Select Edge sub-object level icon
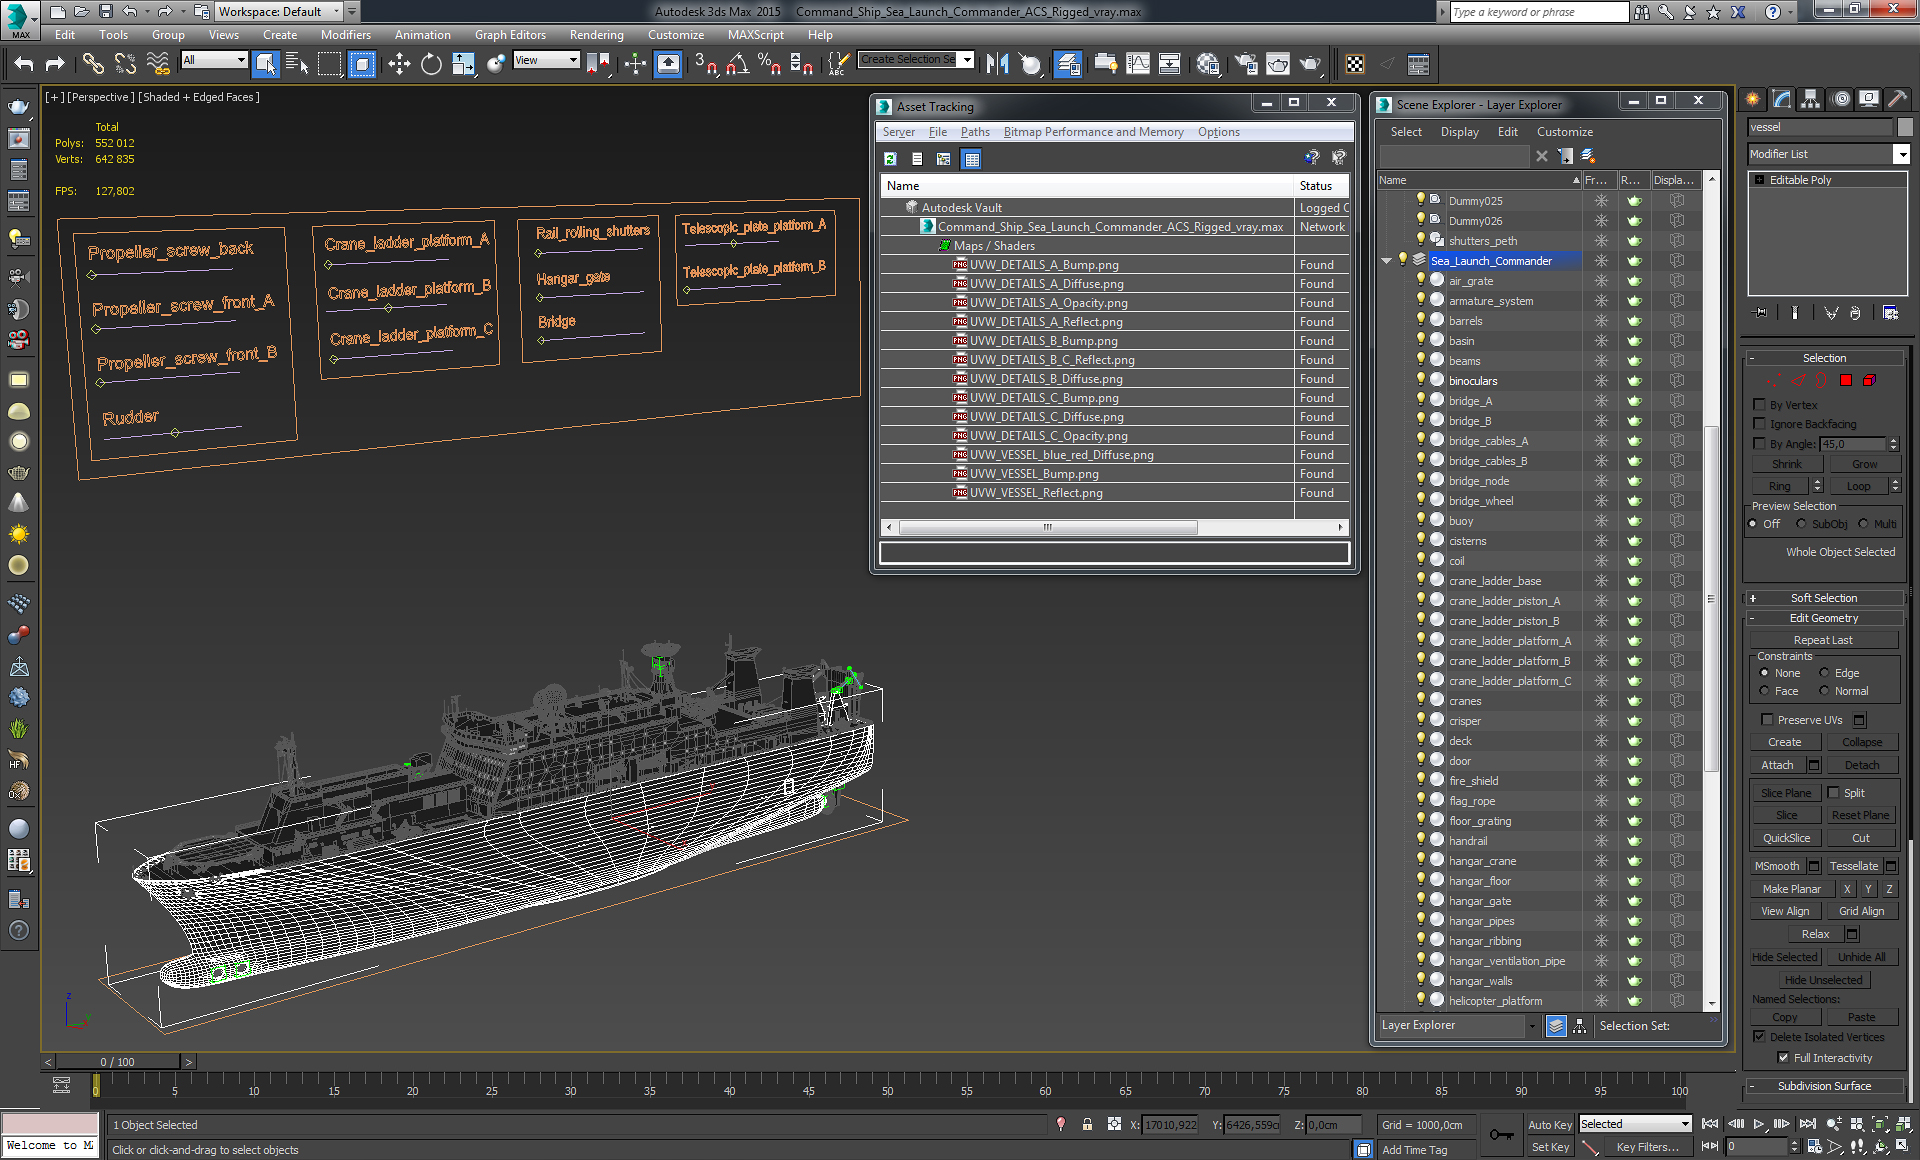This screenshot has width=1920, height=1160. tap(1797, 380)
